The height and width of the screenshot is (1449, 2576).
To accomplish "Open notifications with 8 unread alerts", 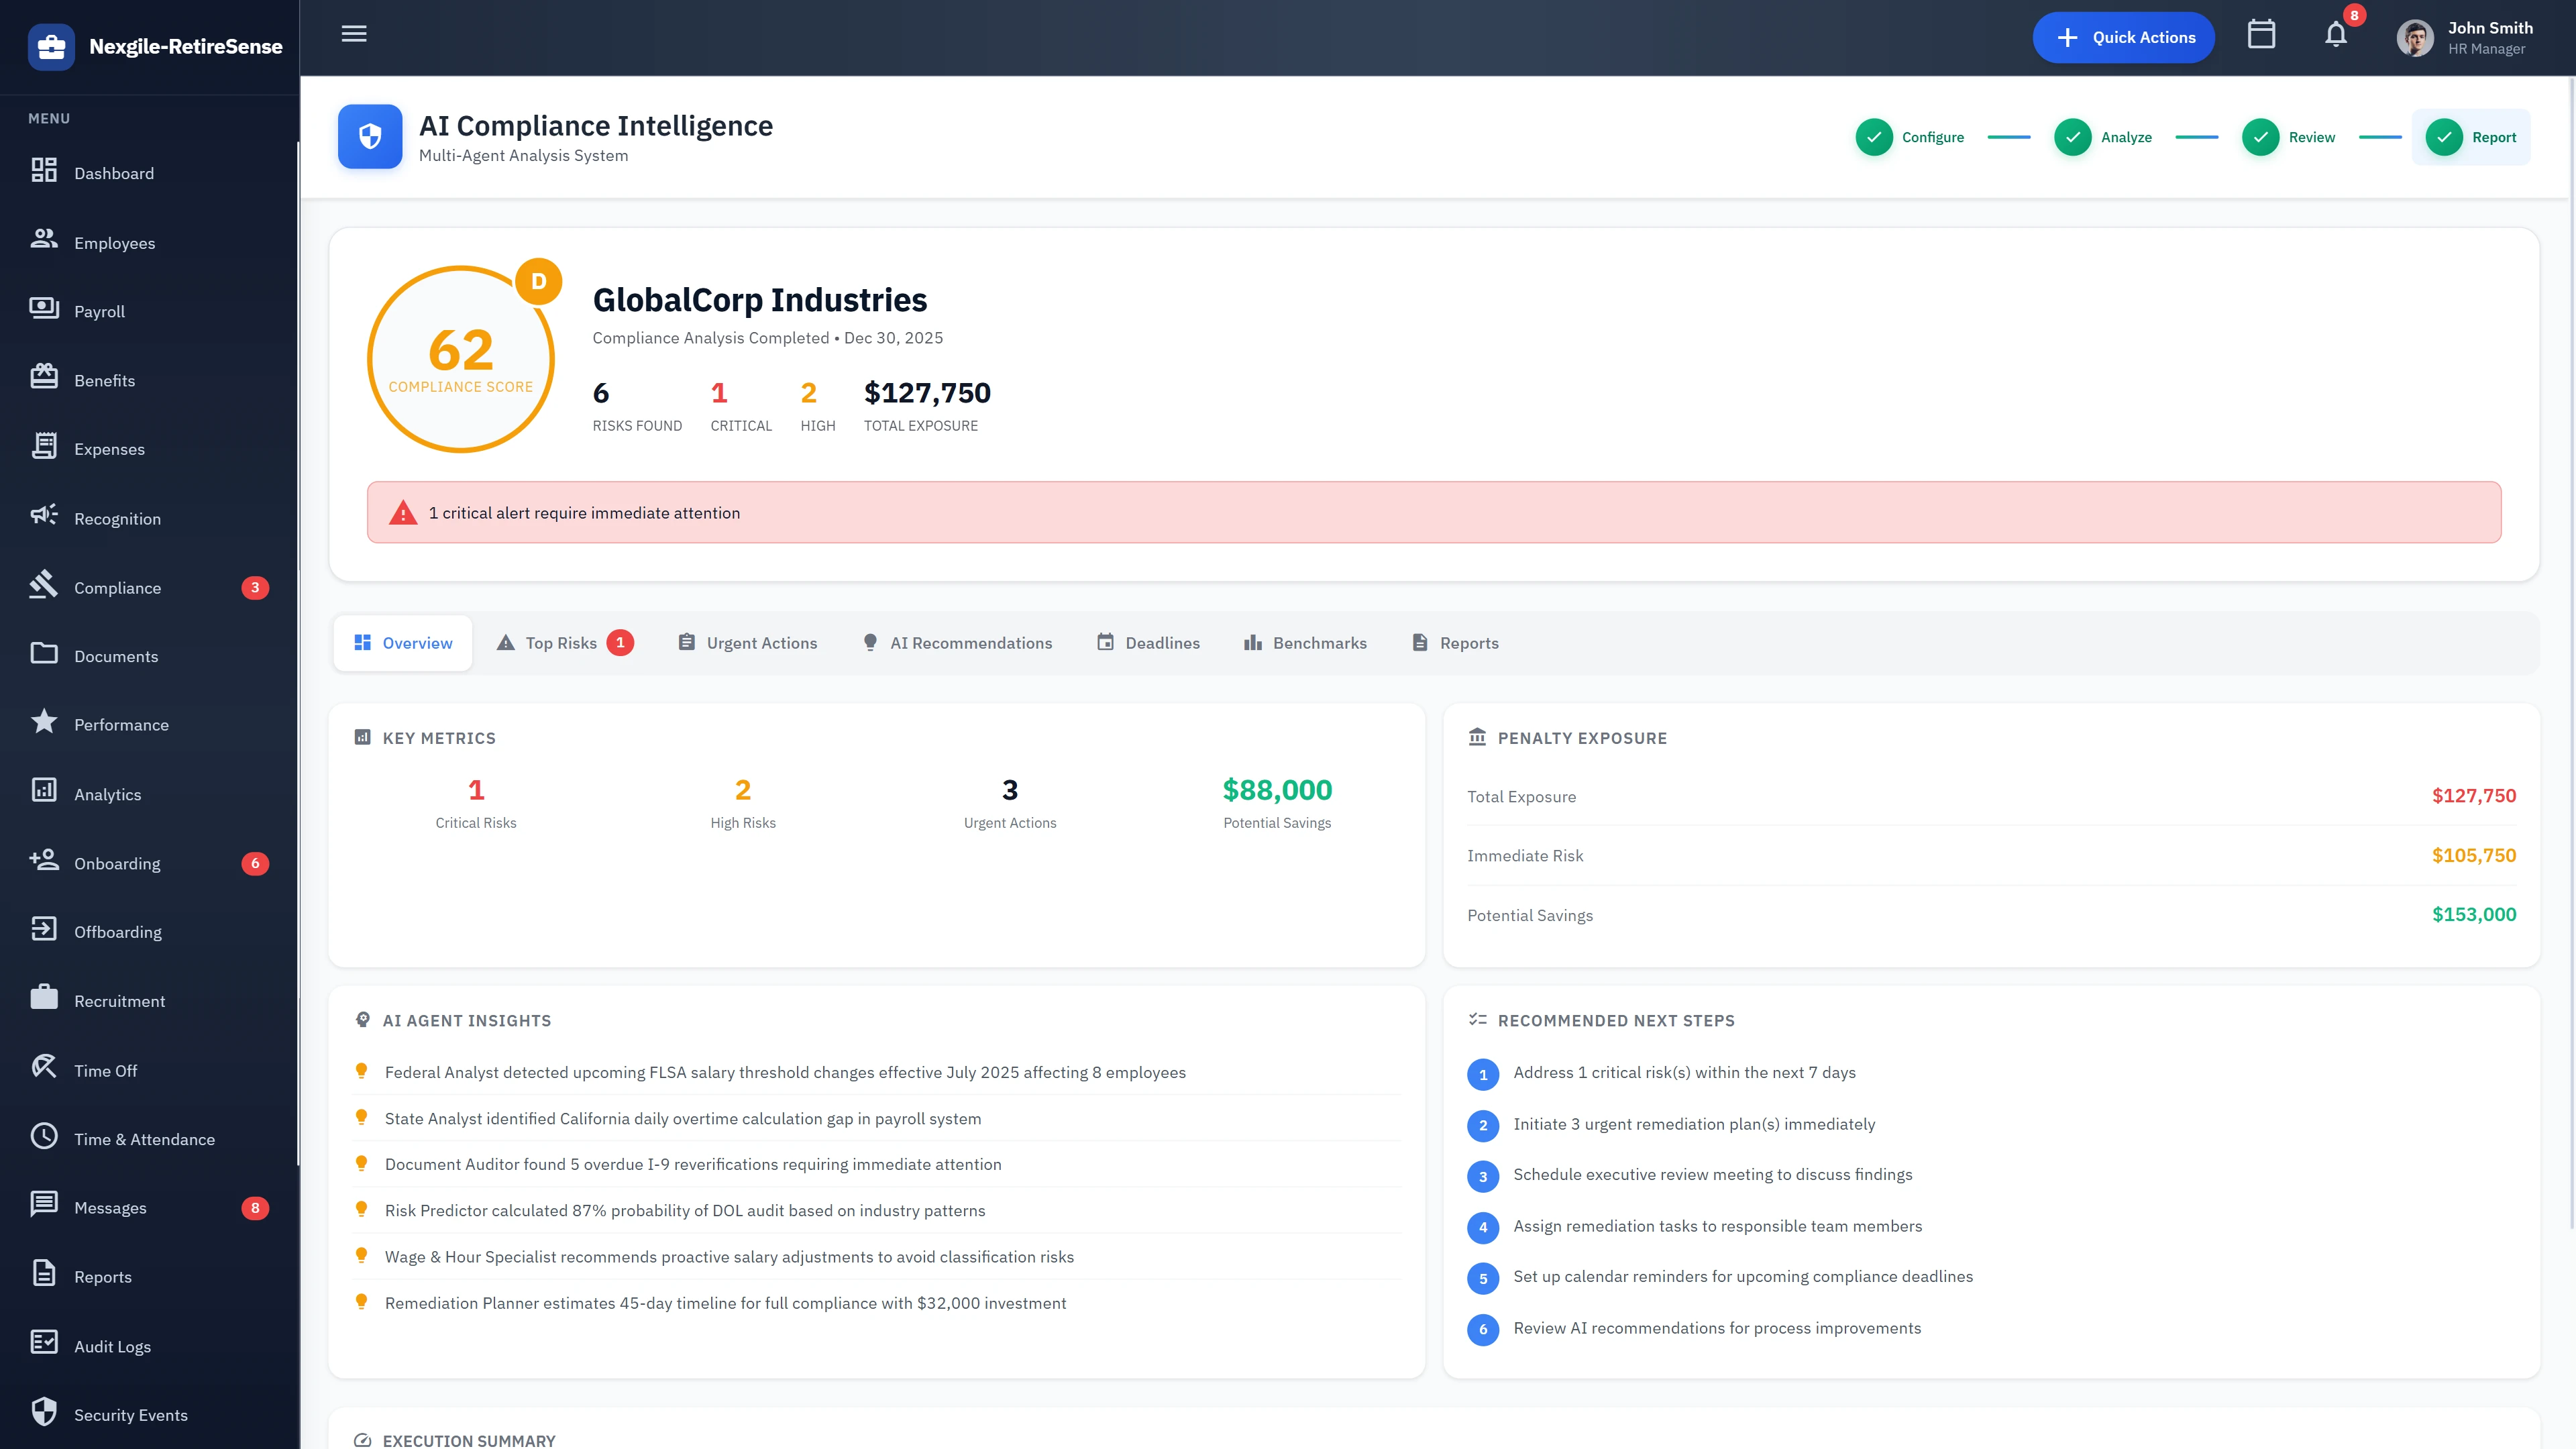I will point(2336,35).
